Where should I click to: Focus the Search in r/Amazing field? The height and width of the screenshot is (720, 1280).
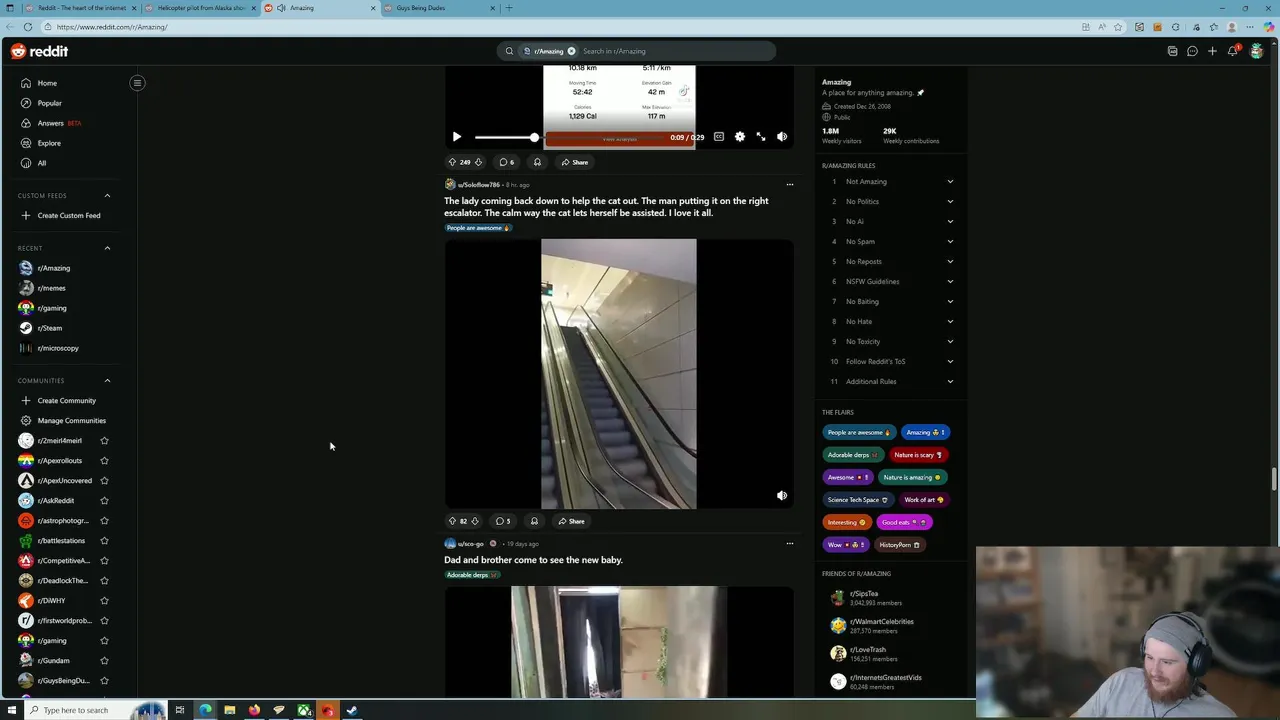tap(675, 51)
